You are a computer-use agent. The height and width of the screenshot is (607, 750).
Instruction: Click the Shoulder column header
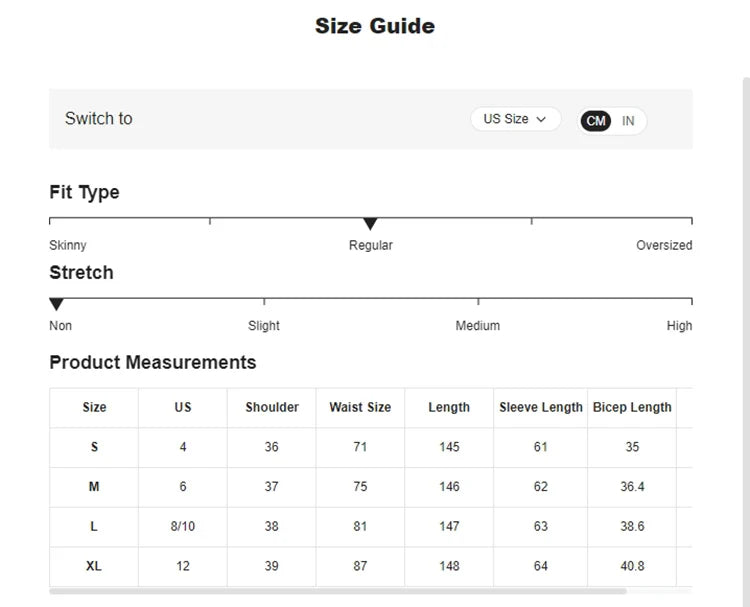[272, 407]
